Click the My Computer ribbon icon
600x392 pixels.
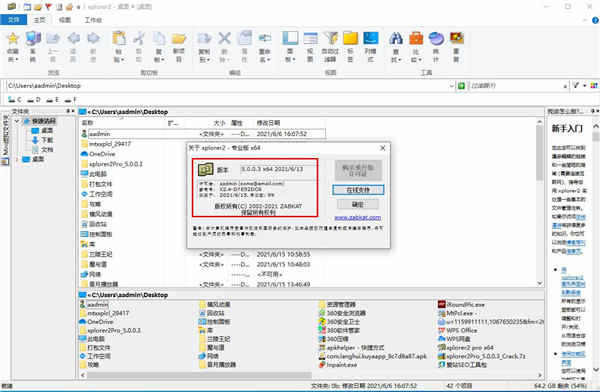(33, 47)
